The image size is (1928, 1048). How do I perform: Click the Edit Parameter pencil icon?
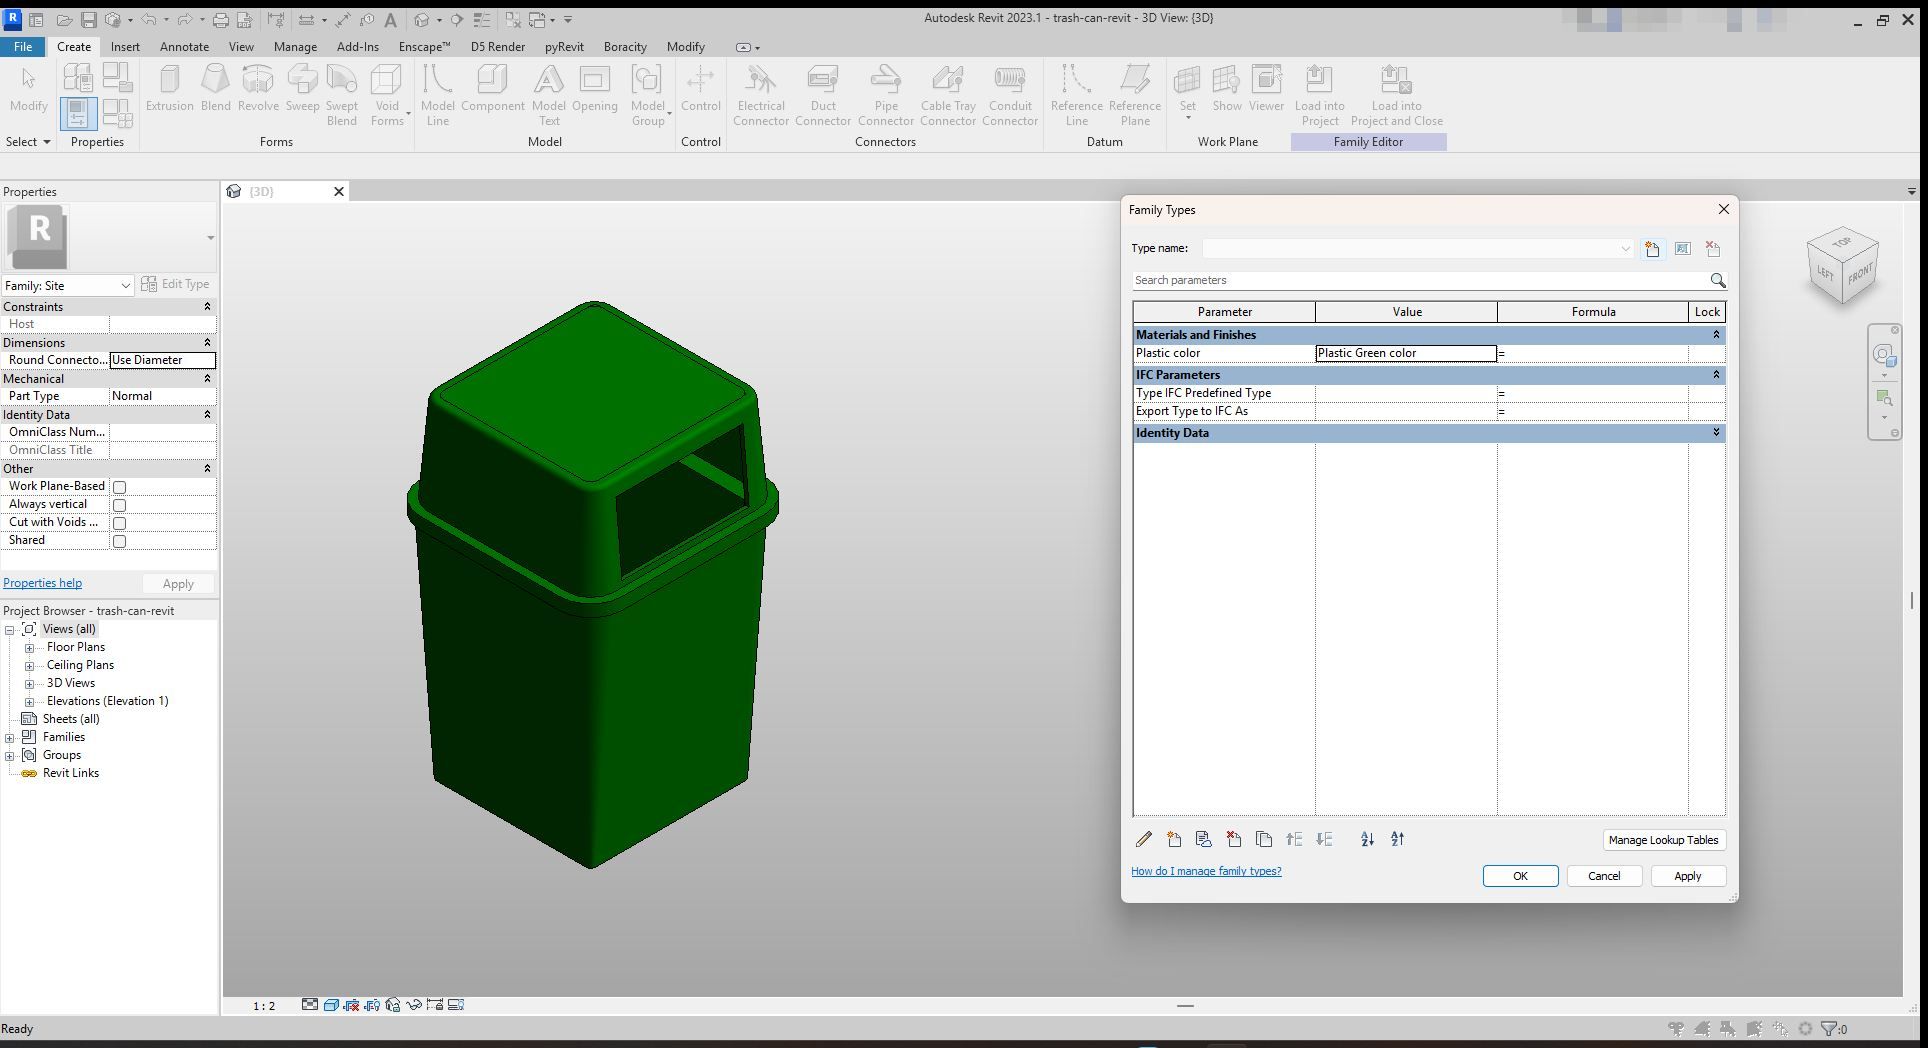[1143, 840]
